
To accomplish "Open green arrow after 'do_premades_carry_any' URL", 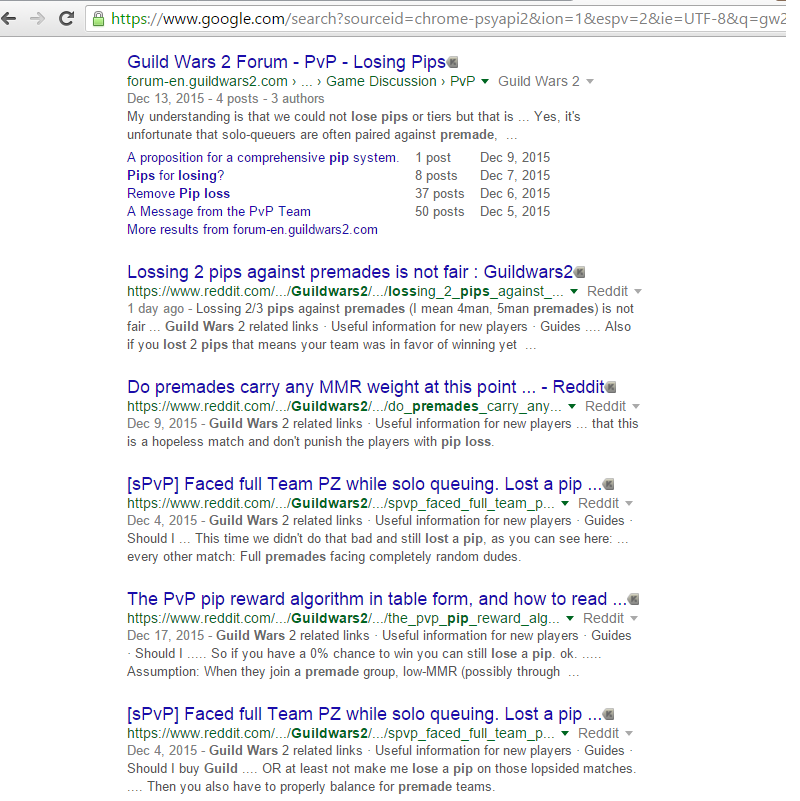I will 572,406.
